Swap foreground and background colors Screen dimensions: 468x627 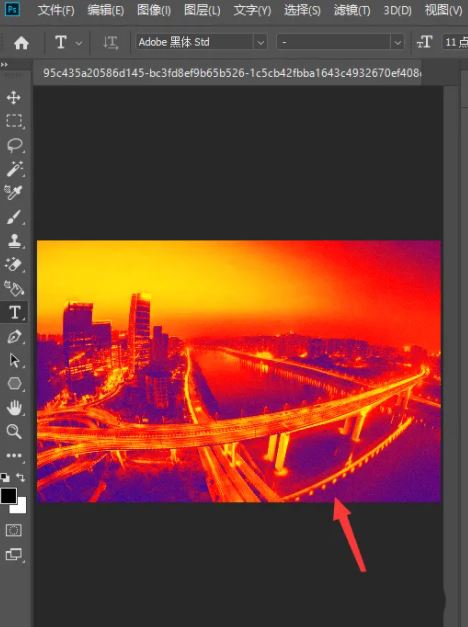pos(20,477)
